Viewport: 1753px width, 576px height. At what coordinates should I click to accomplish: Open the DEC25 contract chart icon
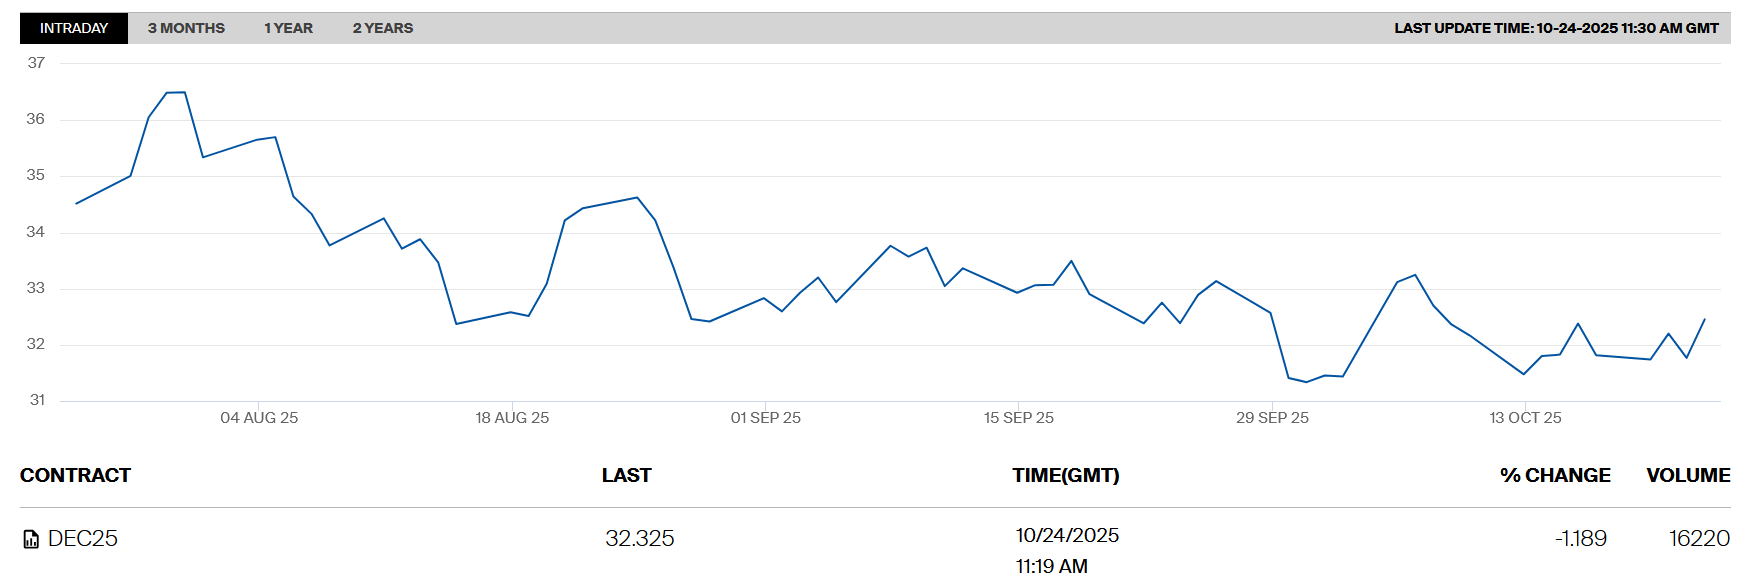(31, 539)
